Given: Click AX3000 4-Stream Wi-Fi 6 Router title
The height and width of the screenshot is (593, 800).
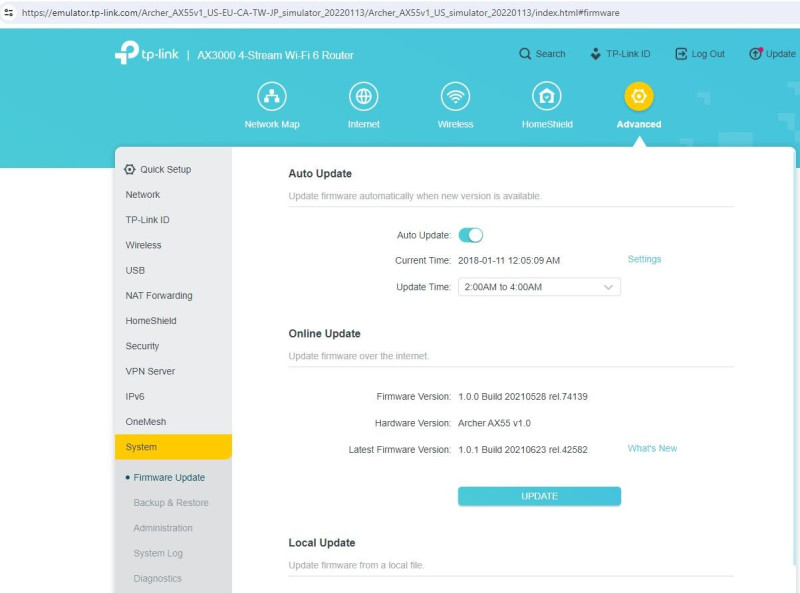Looking at the screenshot, I should click(x=276, y=55).
